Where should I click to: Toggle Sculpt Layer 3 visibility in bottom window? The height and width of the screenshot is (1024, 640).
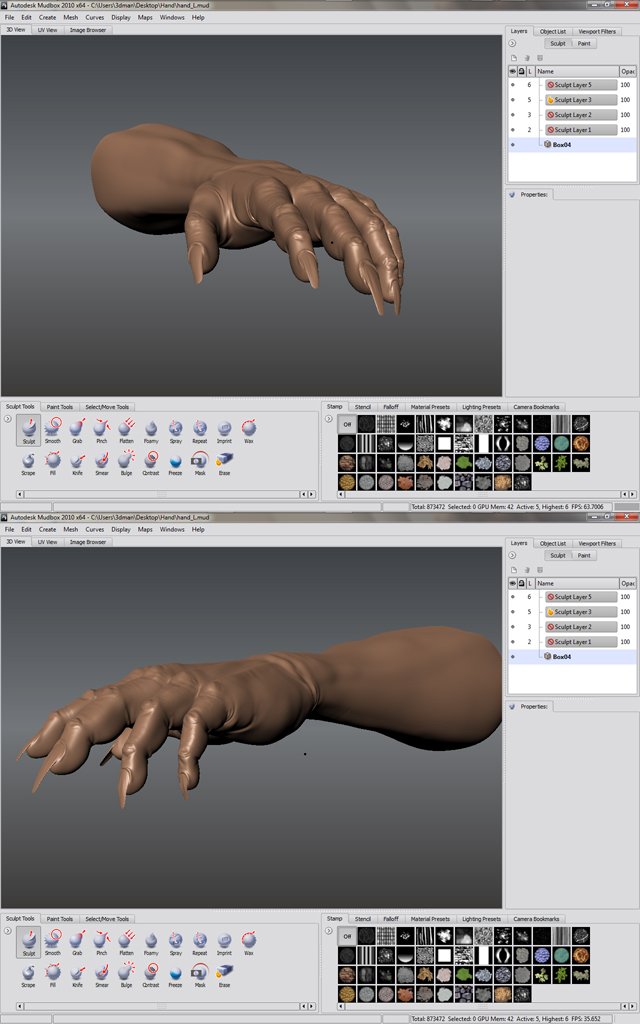tap(513, 612)
